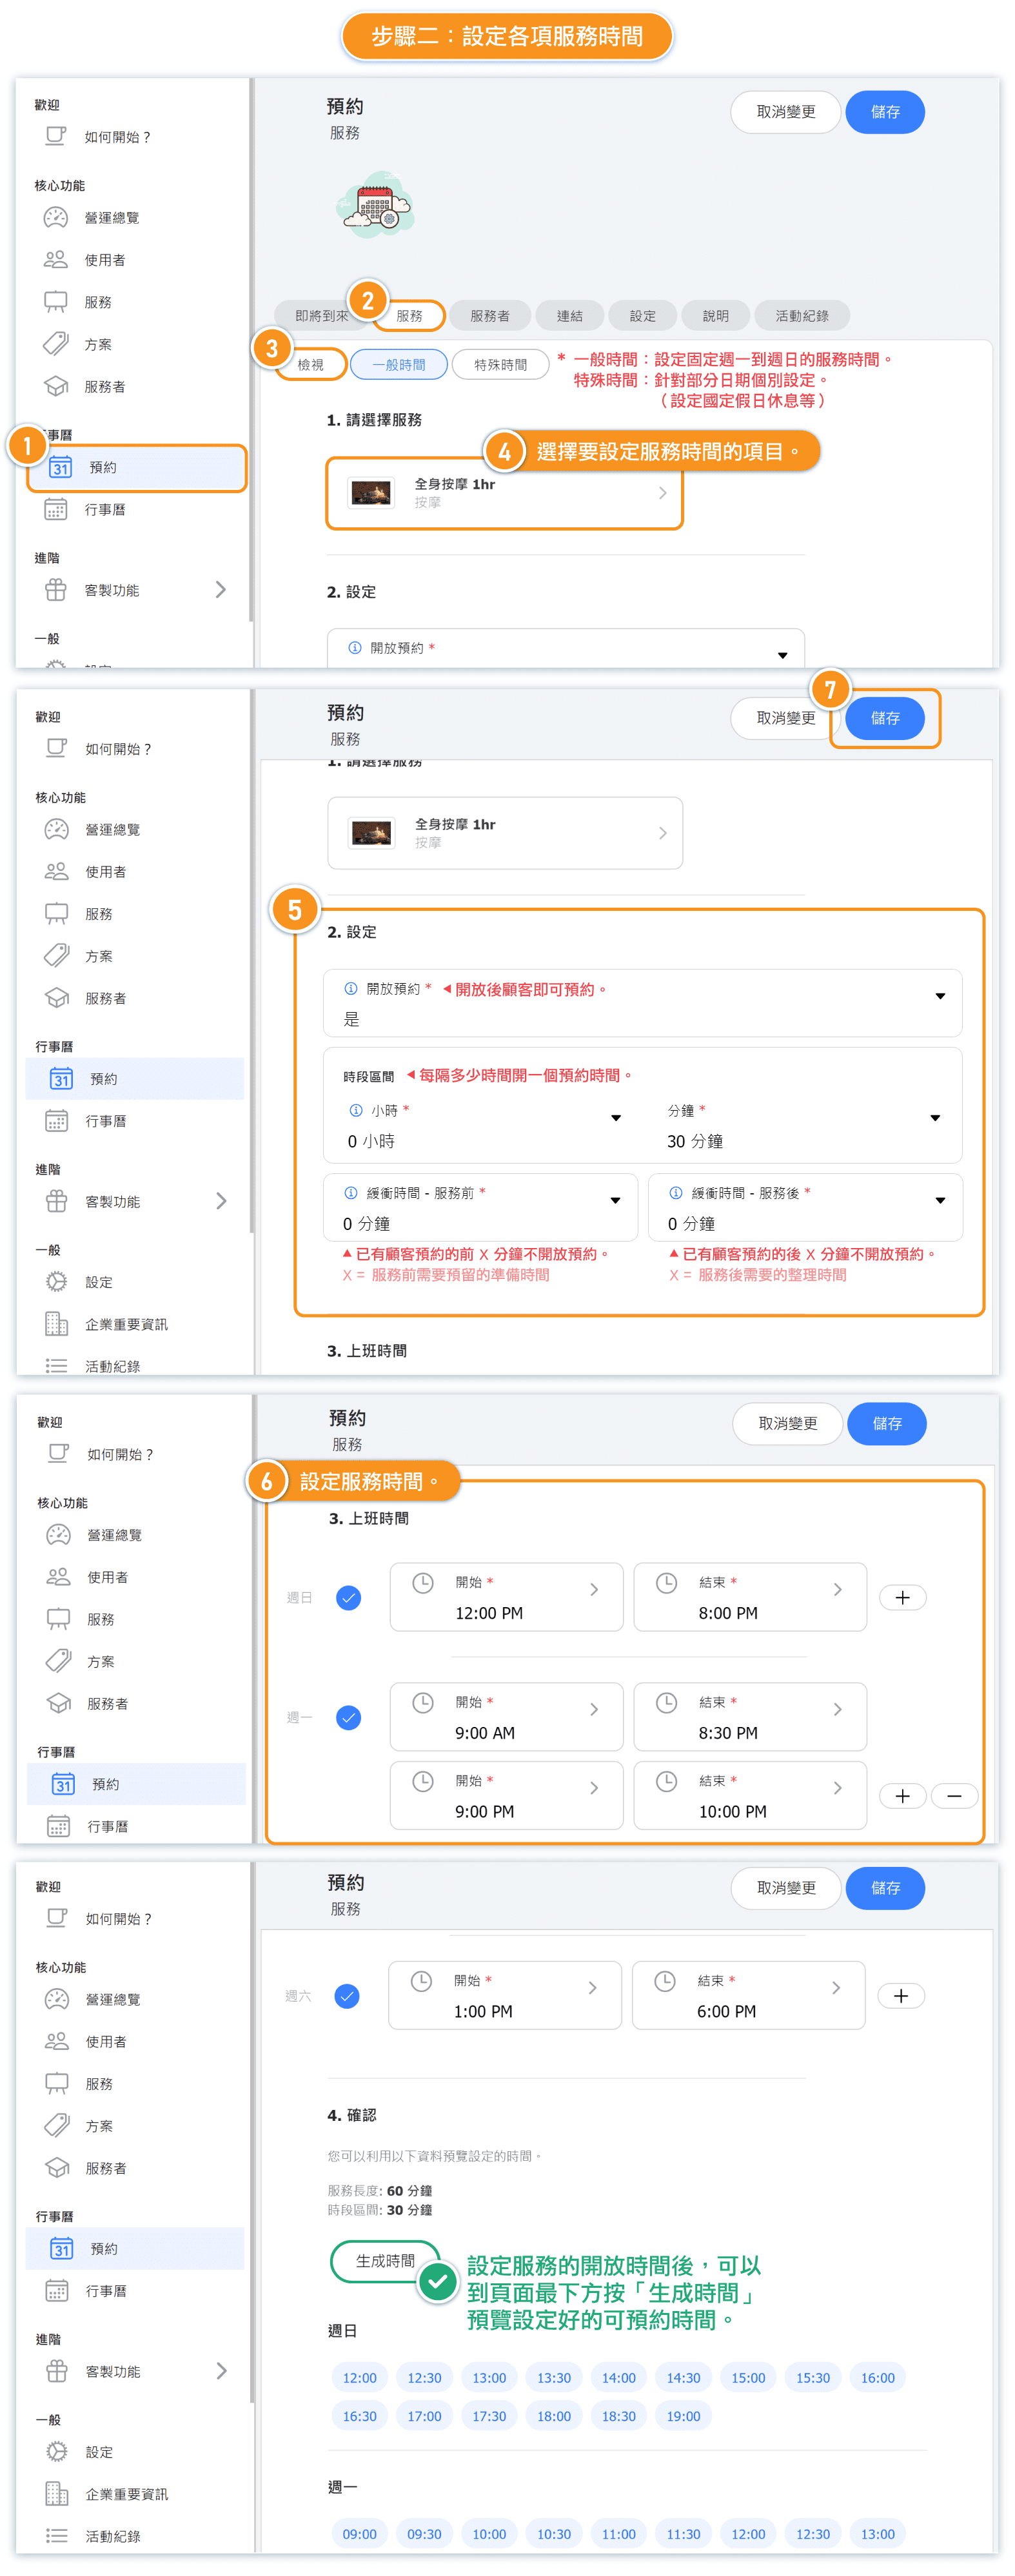1015x2576 pixels.
Task: Click the 取消變更 button at top
Action: tap(785, 112)
